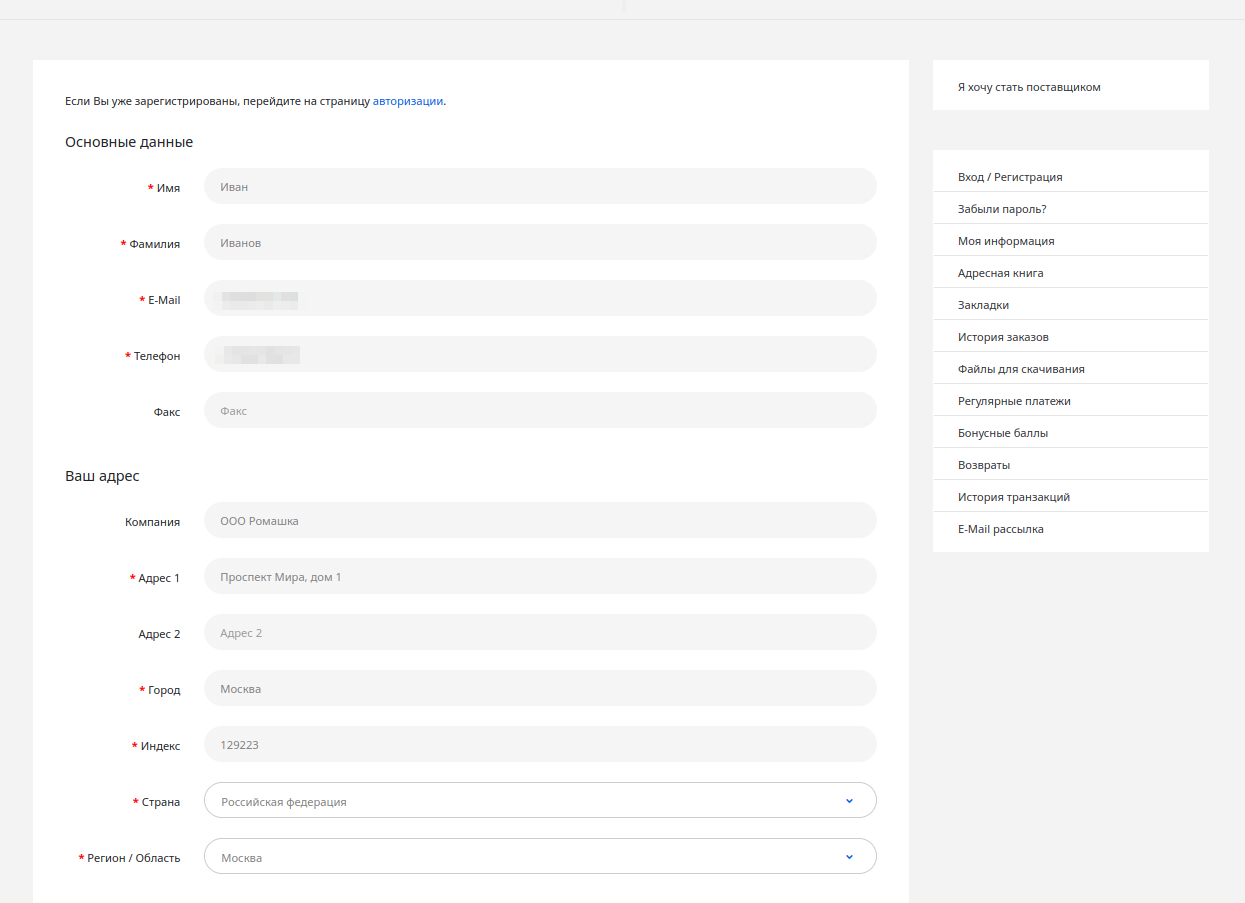Click the Факс input field
This screenshot has height=903, width=1245.
540,410
